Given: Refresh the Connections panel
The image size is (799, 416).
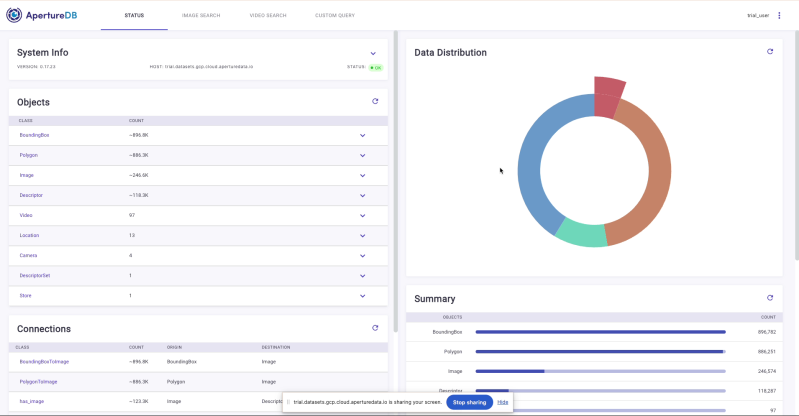Looking at the screenshot, I should (x=375, y=328).
